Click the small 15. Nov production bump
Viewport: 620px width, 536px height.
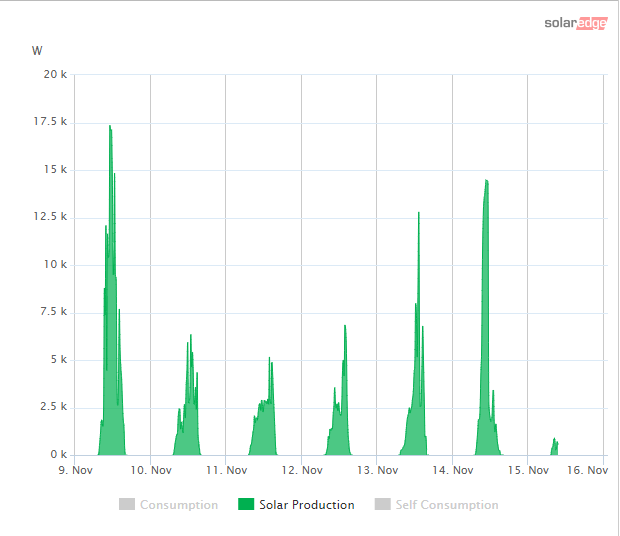(x=554, y=447)
